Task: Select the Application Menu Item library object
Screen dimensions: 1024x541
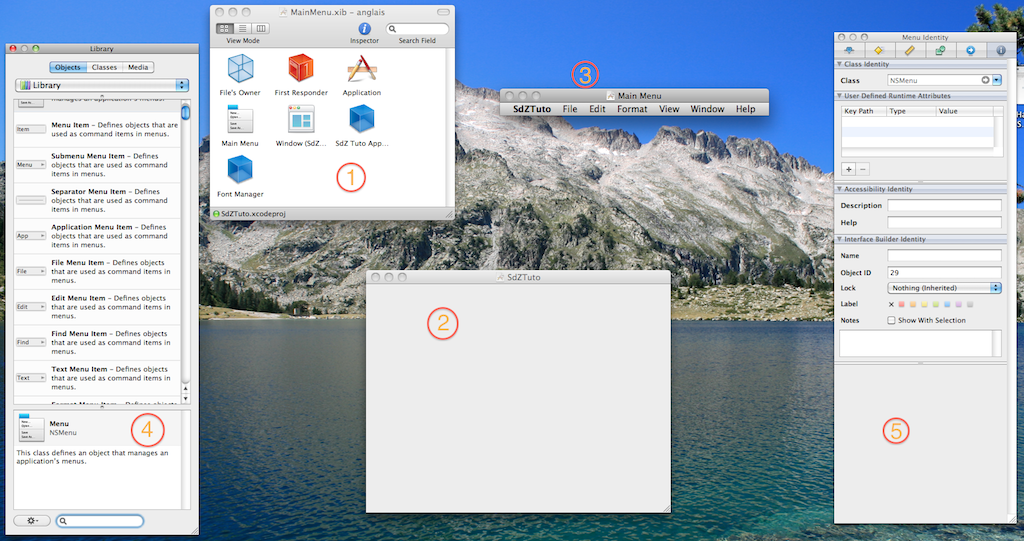Action: pos(97,236)
